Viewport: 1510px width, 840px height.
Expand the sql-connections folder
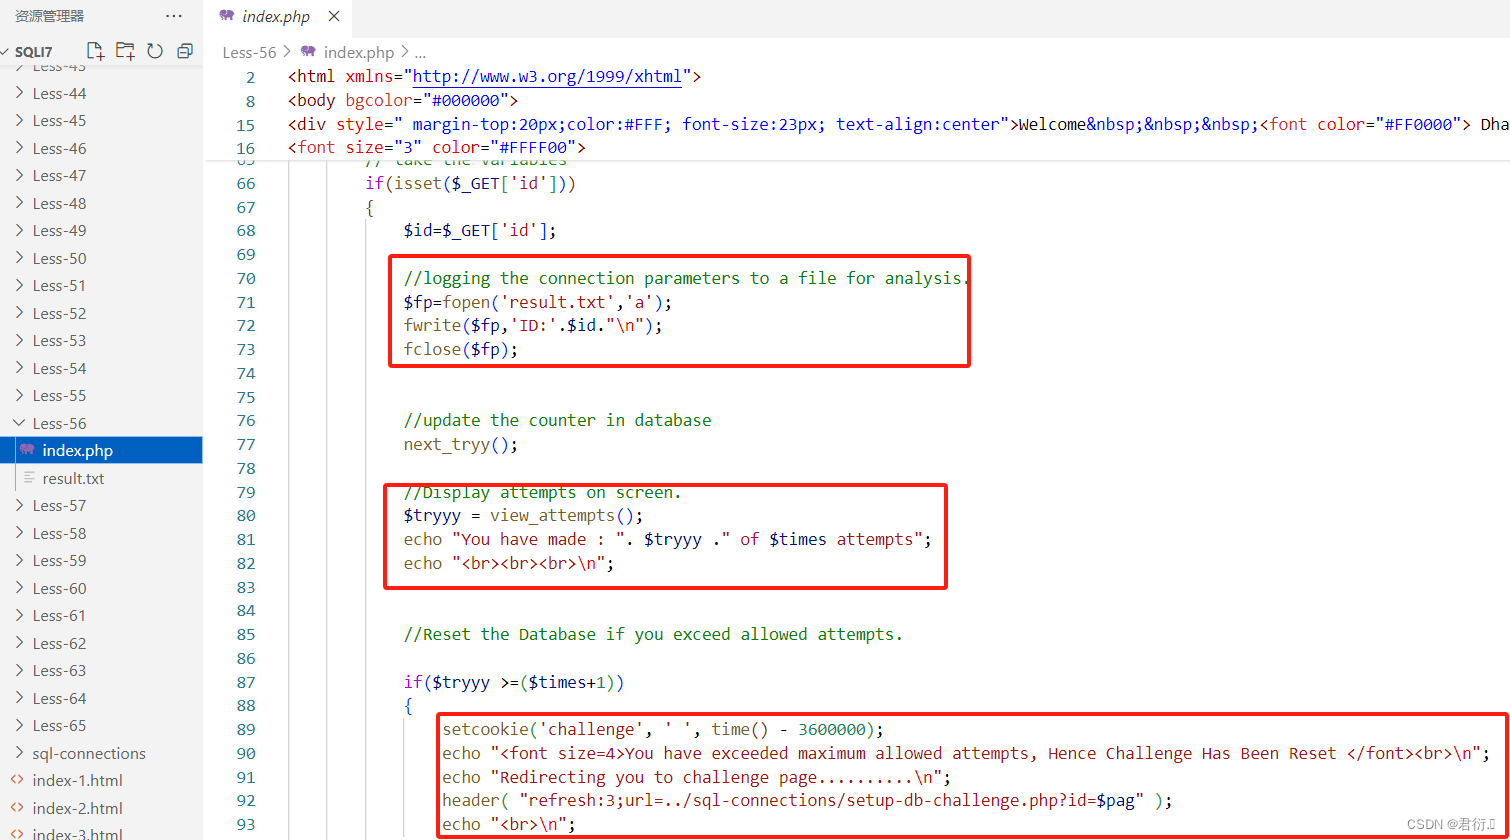(19, 753)
